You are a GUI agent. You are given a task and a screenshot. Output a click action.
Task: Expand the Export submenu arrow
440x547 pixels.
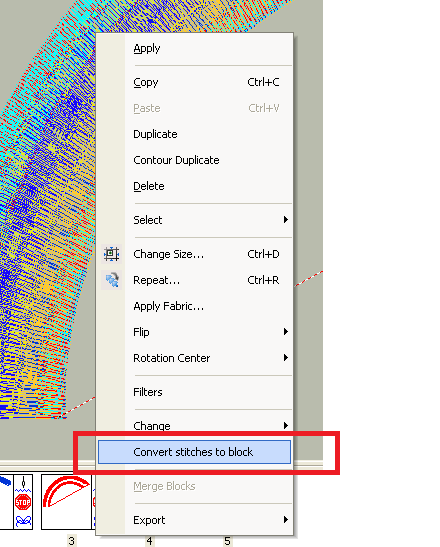click(286, 520)
